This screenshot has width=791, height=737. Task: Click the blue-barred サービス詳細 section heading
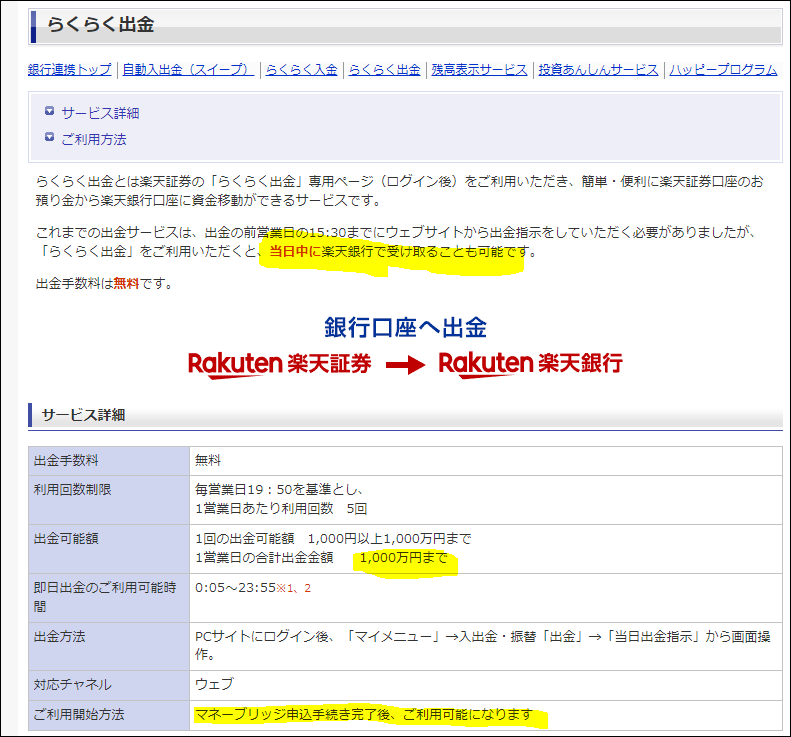click(x=83, y=415)
